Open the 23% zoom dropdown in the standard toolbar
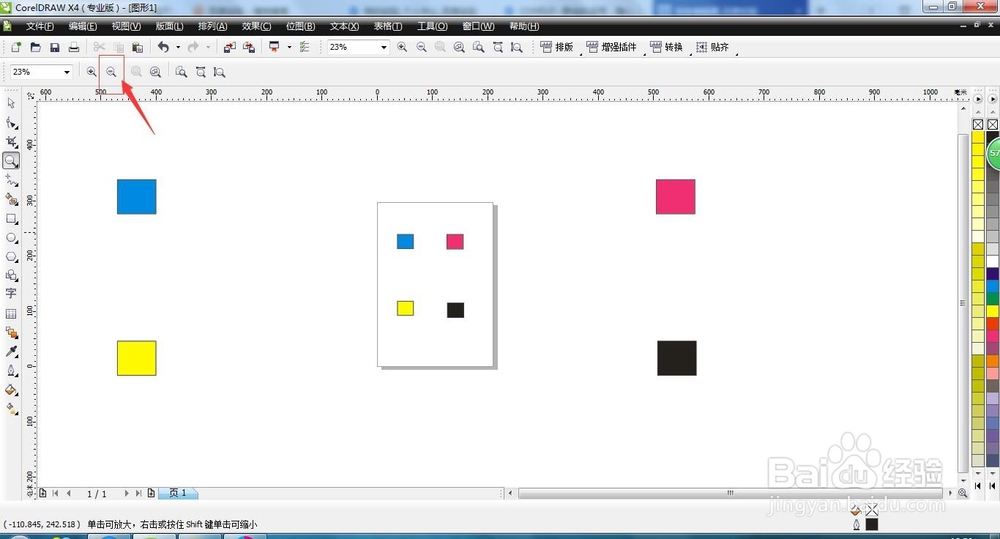This screenshot has height=539, width=1000. pos(384,47)
